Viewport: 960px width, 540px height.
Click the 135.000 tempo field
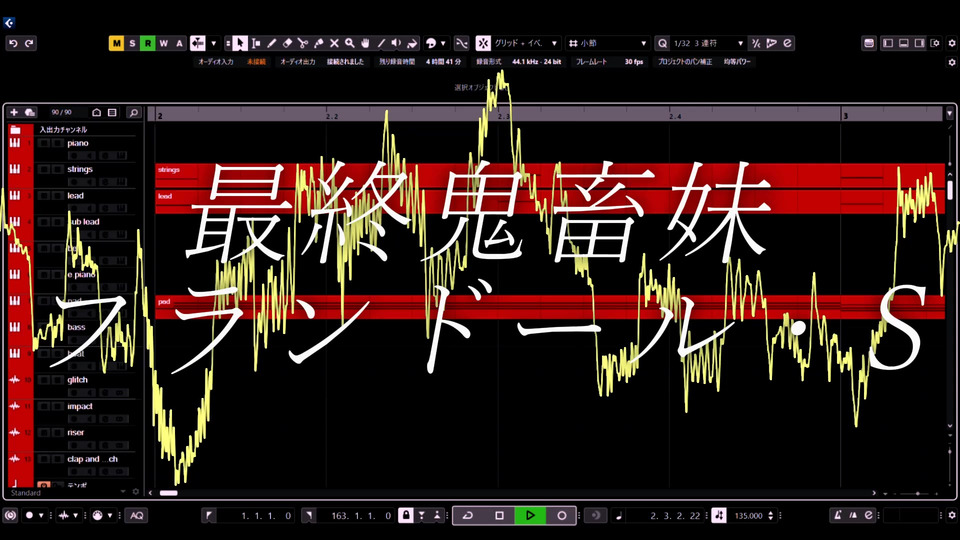pos(748,516)
